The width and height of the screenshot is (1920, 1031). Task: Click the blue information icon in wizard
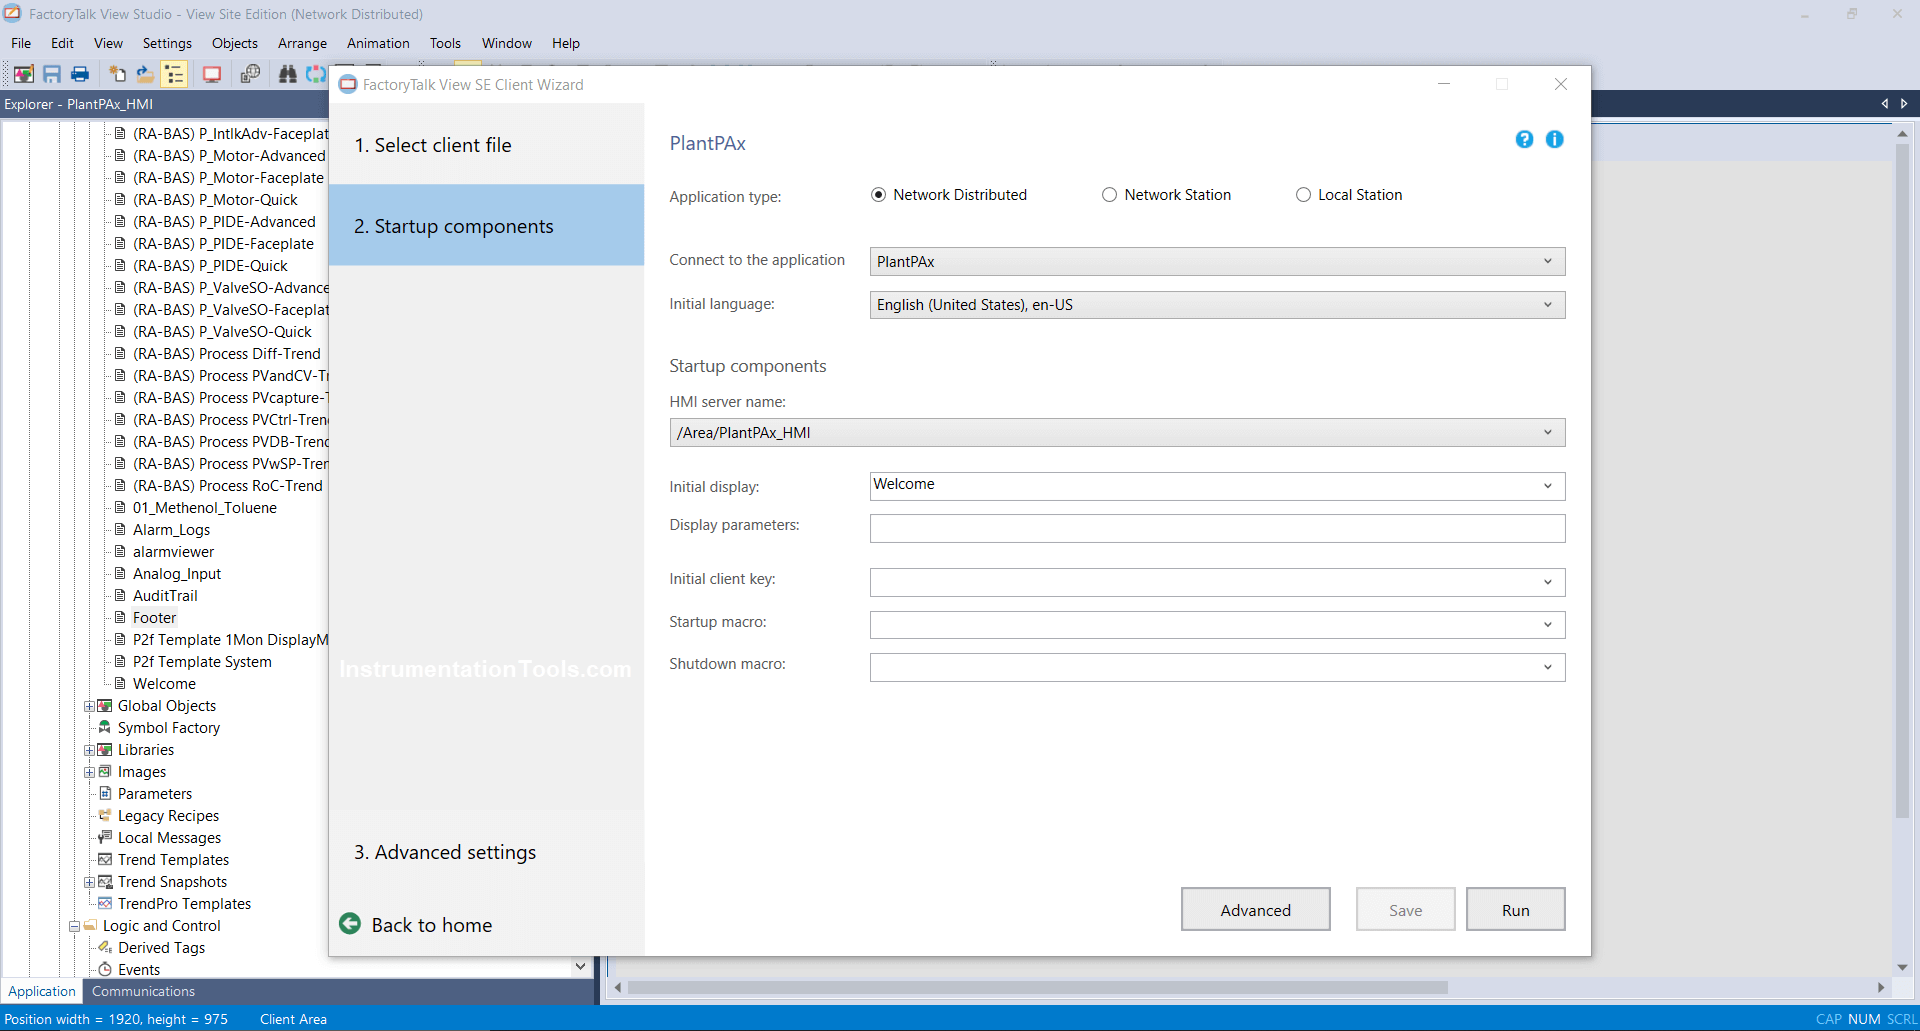[x=1554, y=139]
